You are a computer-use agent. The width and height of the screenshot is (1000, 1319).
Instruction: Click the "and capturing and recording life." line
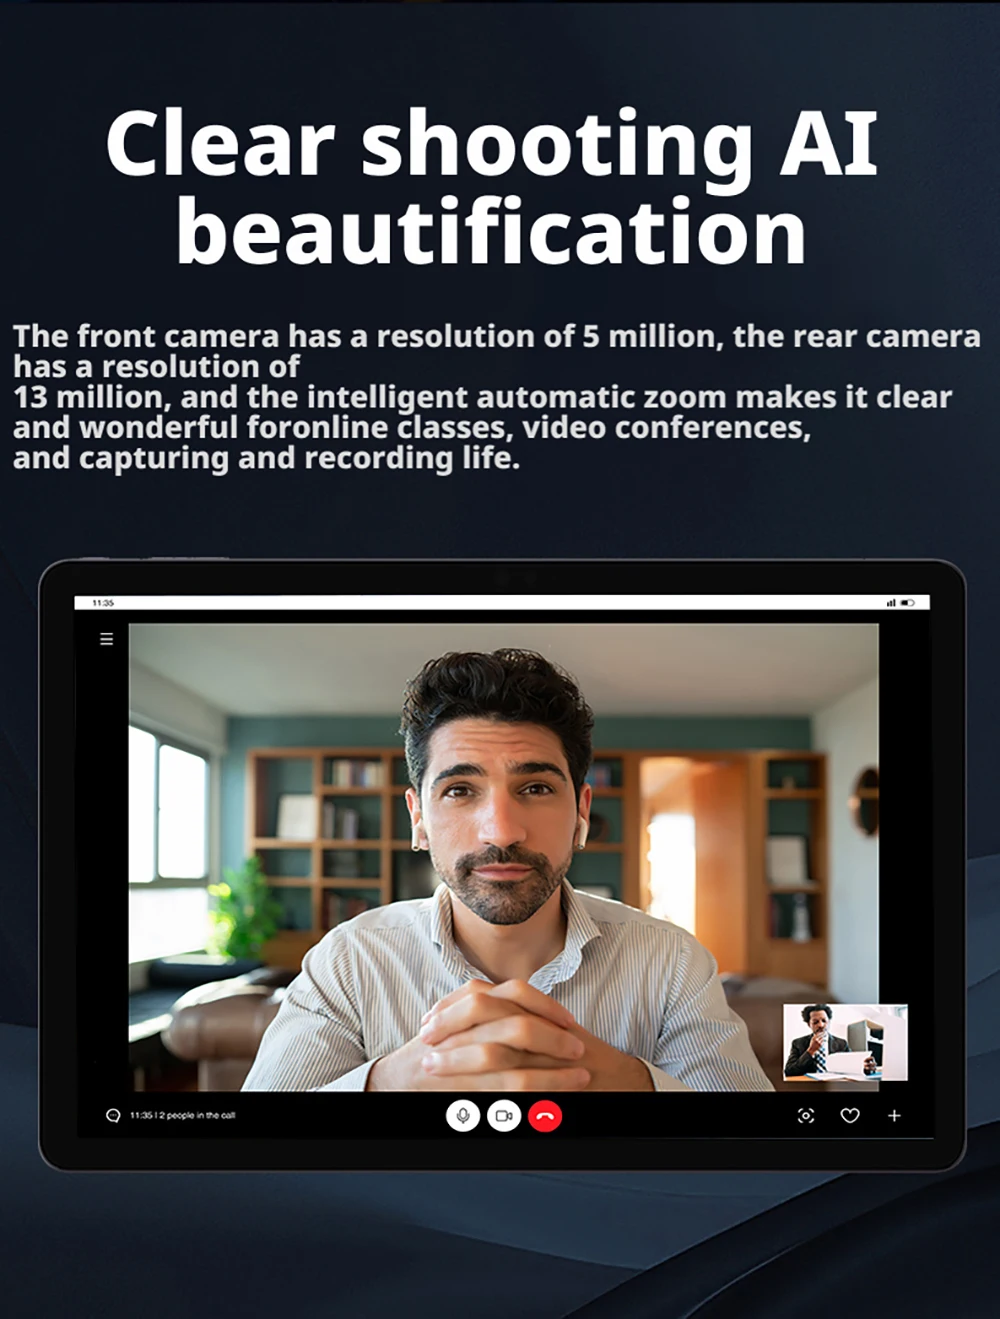(266, 458)
